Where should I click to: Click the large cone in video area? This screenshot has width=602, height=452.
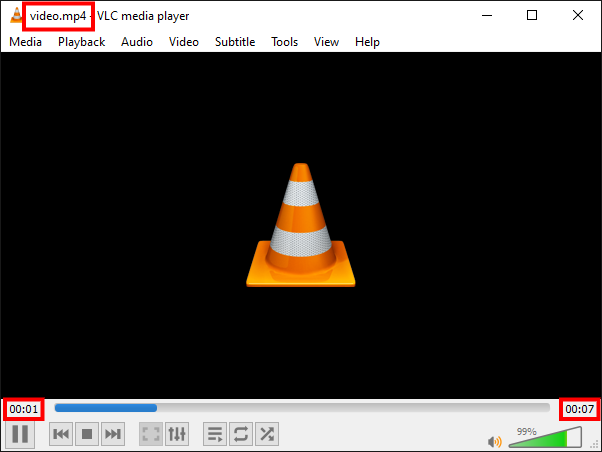[301, 225]
